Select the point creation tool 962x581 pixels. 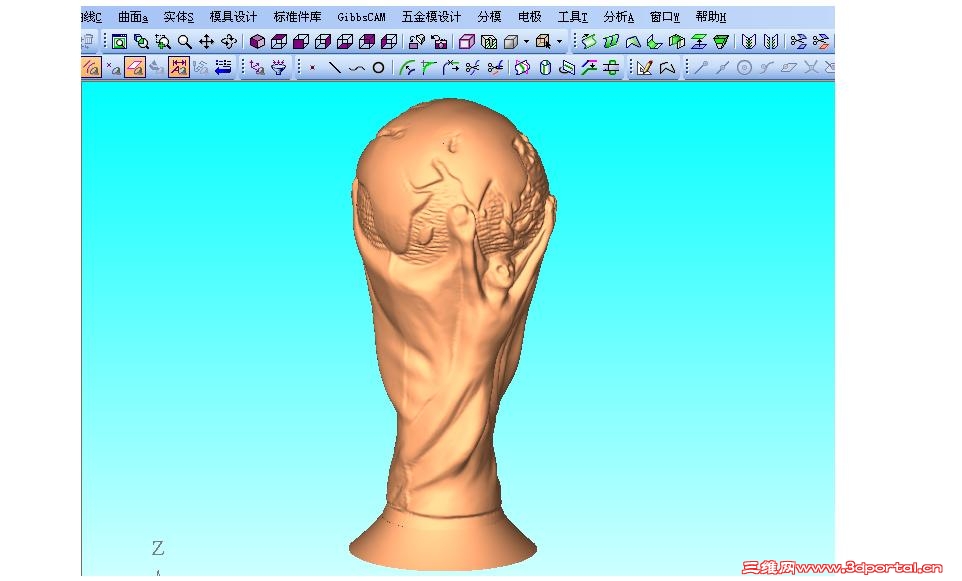pyautogui.click(x=312, y=67)
